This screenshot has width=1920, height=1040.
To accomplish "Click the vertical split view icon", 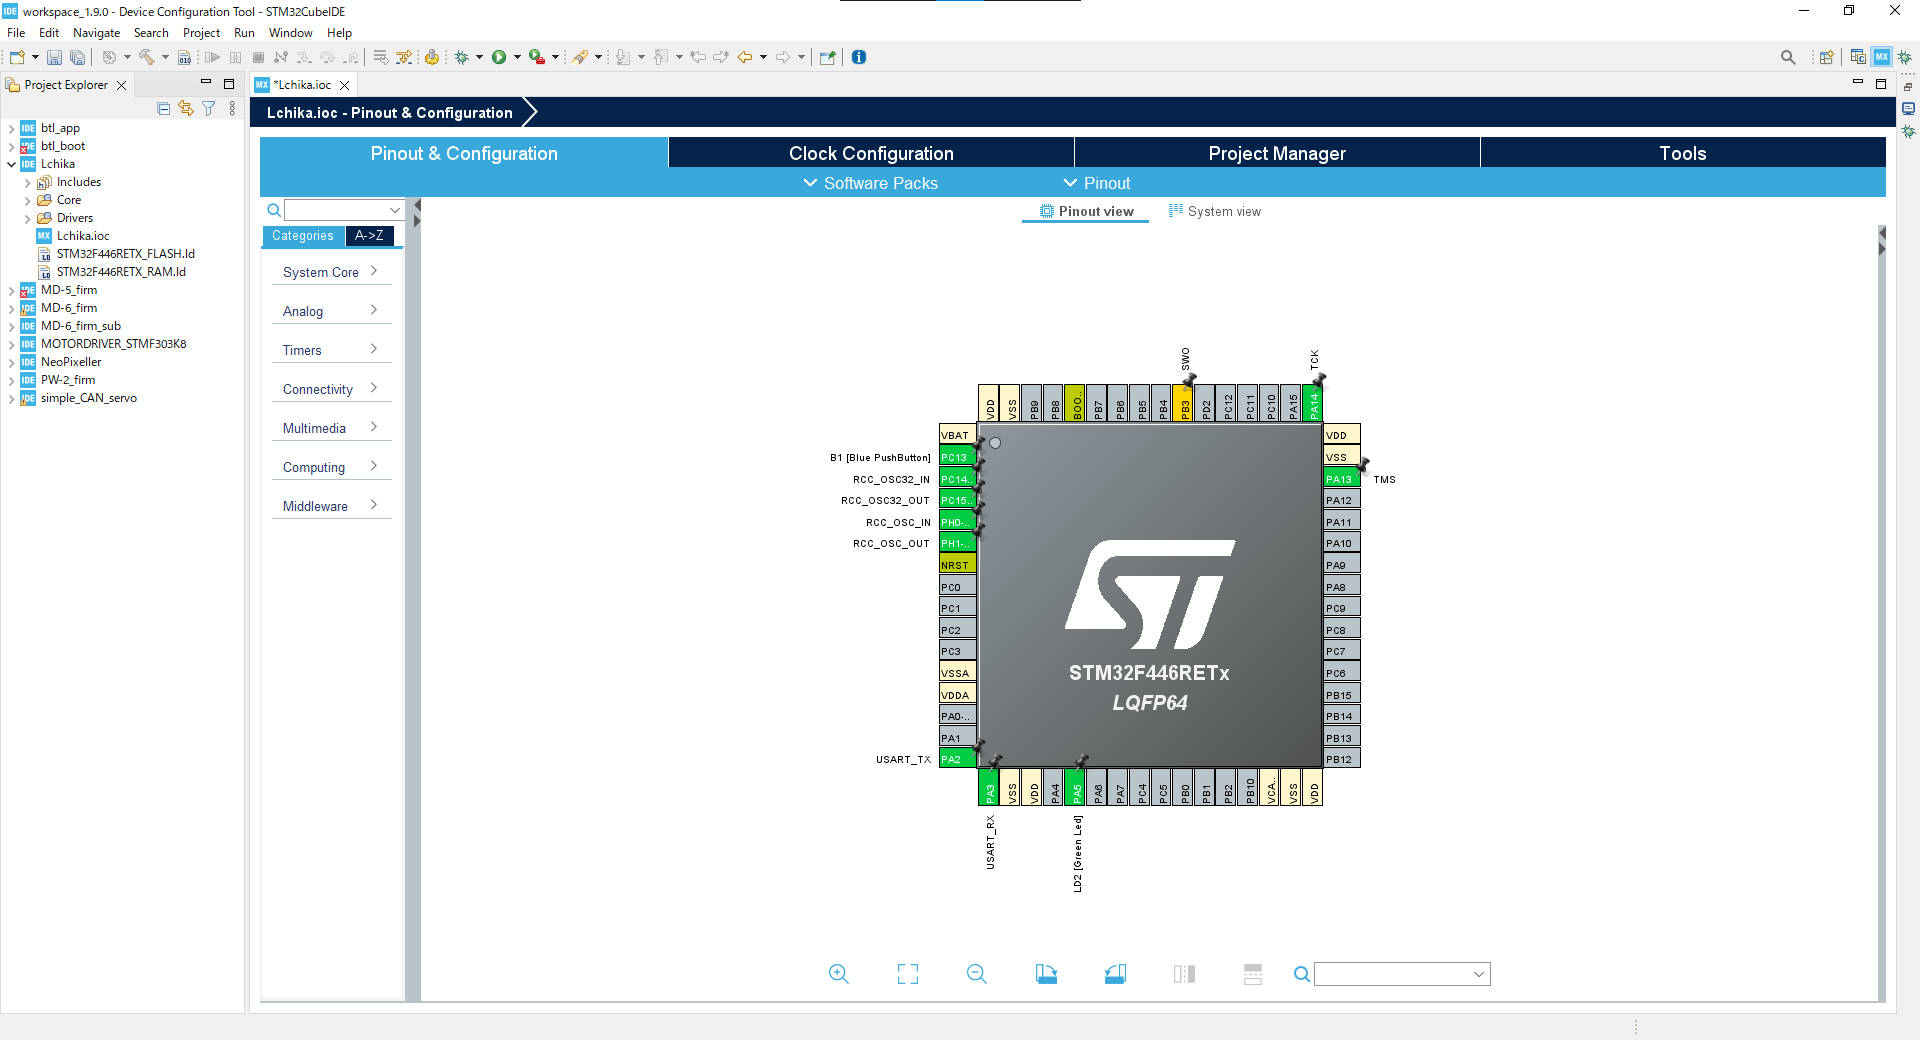I will pyautogui.click(x=1184, y=974).
